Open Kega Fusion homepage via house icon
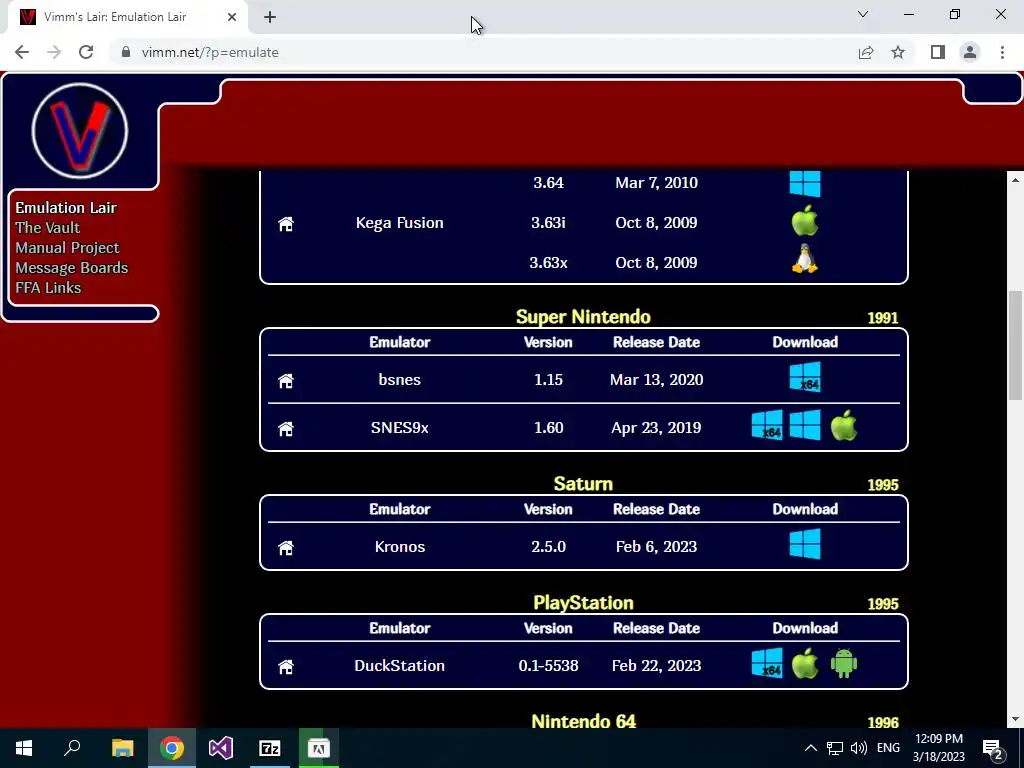 click(285, 224)
